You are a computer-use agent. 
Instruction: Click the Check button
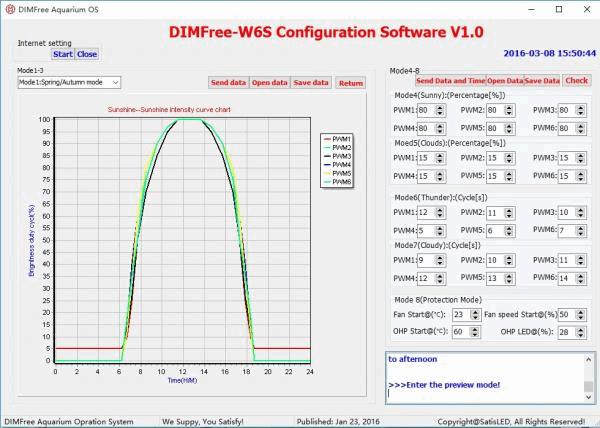click(576, 80)
